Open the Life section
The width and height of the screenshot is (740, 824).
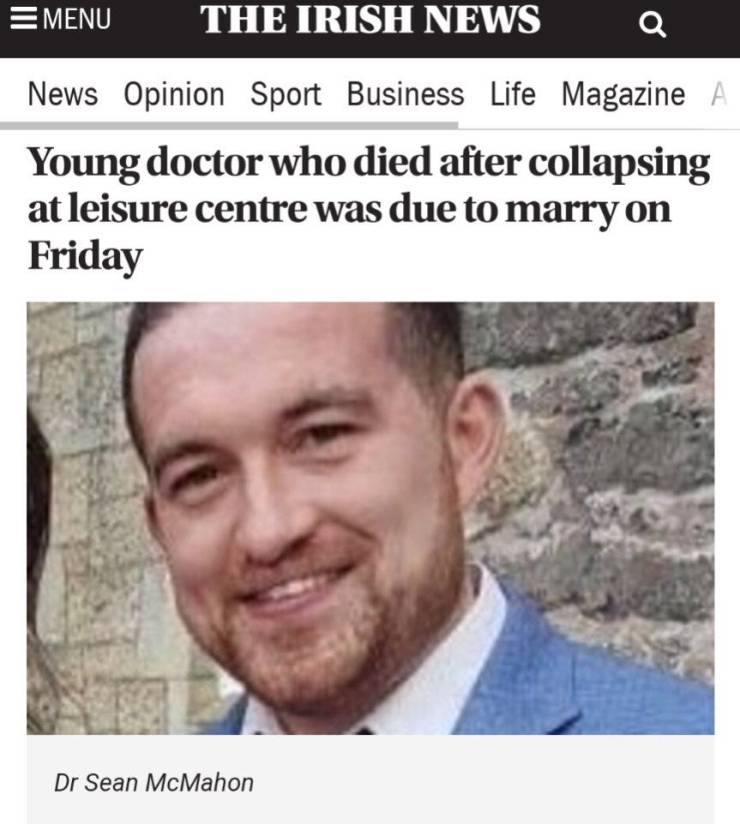coord(512,95)
